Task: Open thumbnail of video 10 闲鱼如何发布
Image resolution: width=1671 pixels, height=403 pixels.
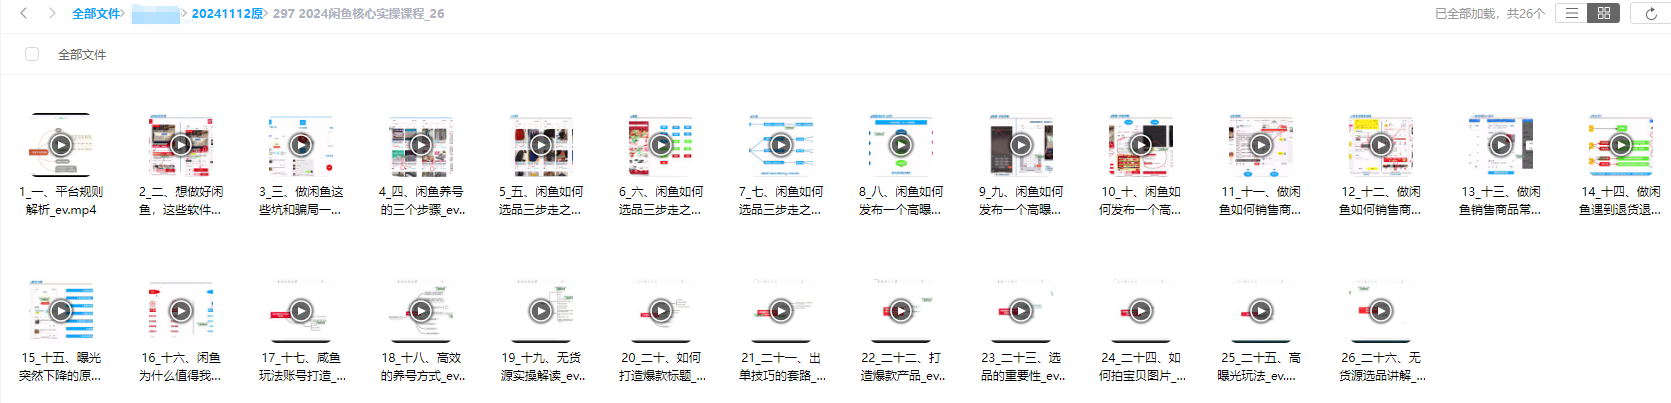Action: point(1141,145)
